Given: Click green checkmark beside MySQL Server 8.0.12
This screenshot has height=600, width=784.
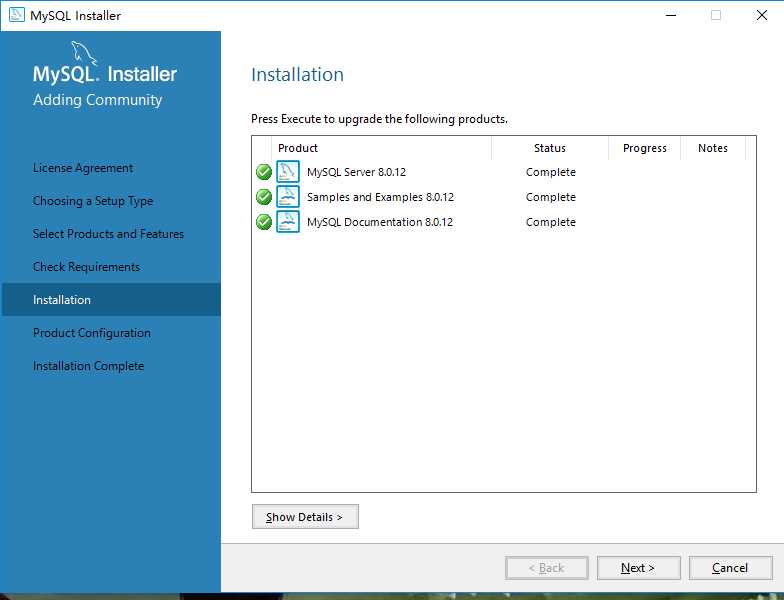Looking at the screenshot, I should coord(264,172).
